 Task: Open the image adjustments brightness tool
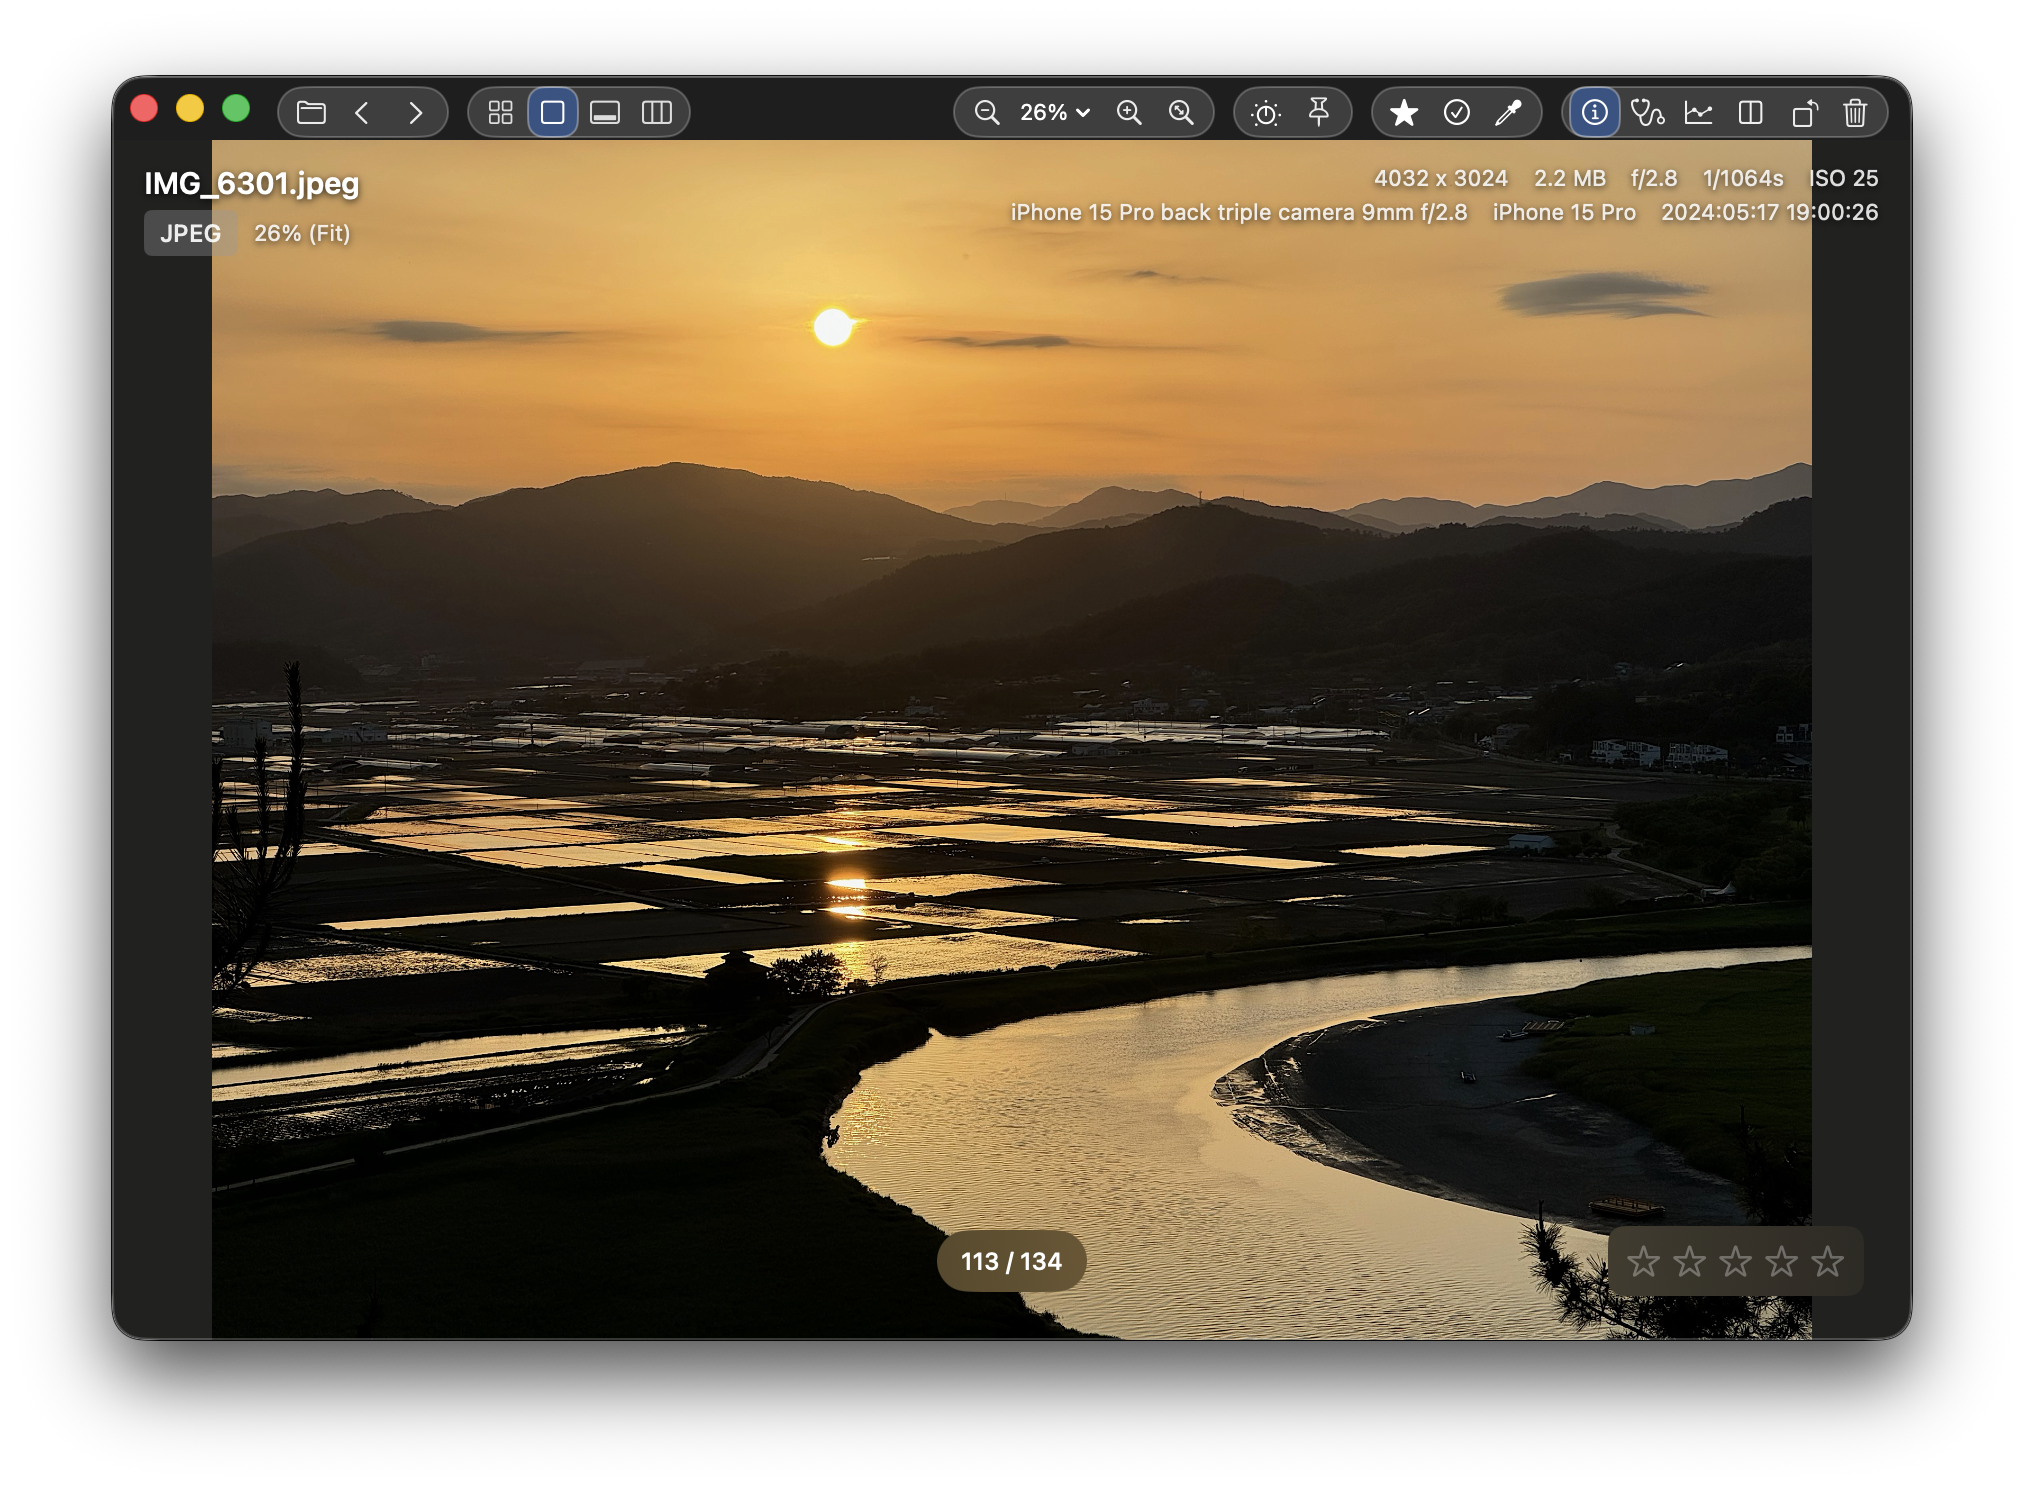1267,112
